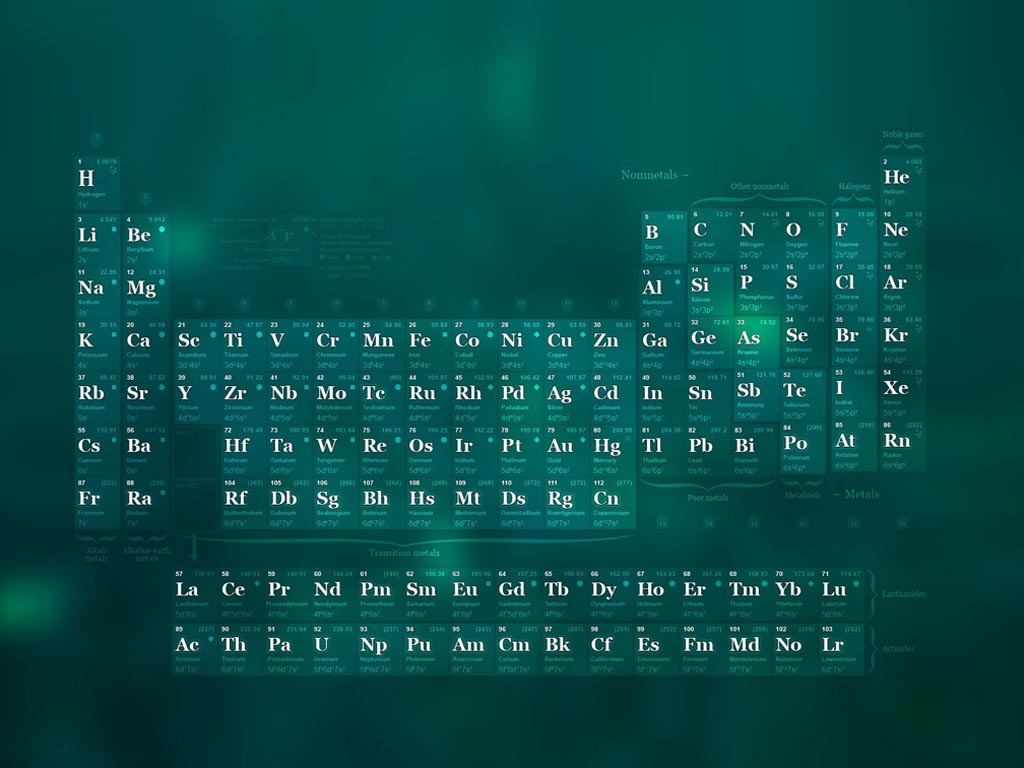Select the Radon (Rn) cell
The height and width of the screenshot is (768, 1024).
[x=903, y=446]
